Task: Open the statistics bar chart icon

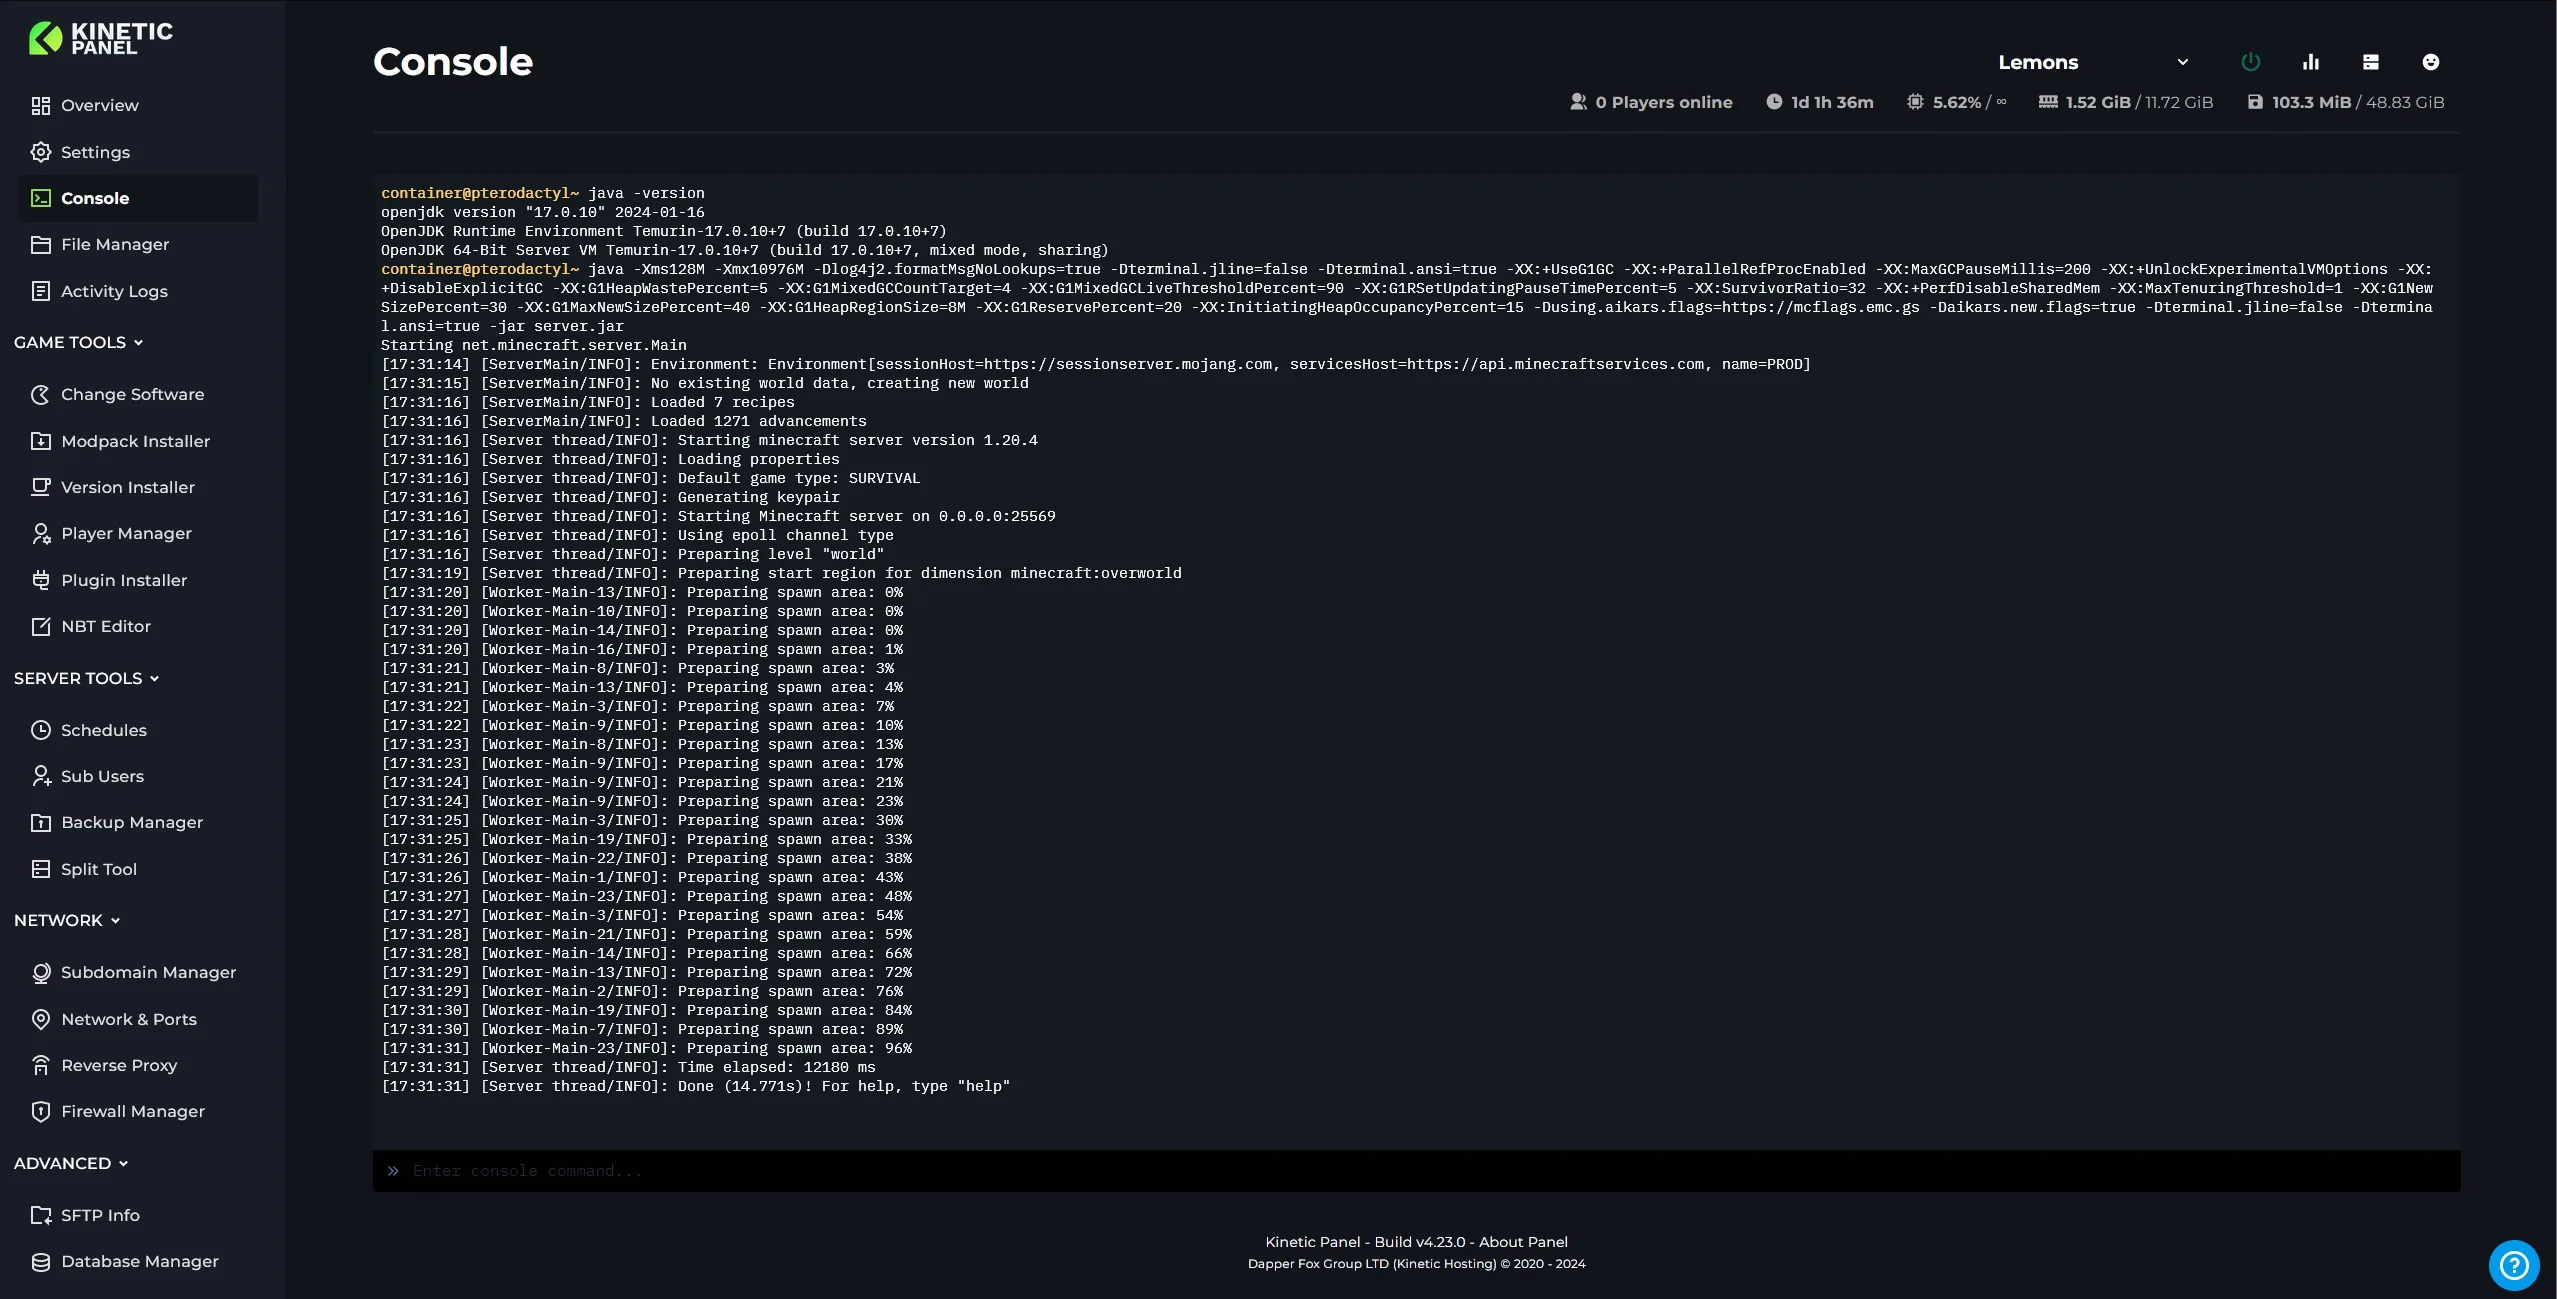Action: [2310, 62]
